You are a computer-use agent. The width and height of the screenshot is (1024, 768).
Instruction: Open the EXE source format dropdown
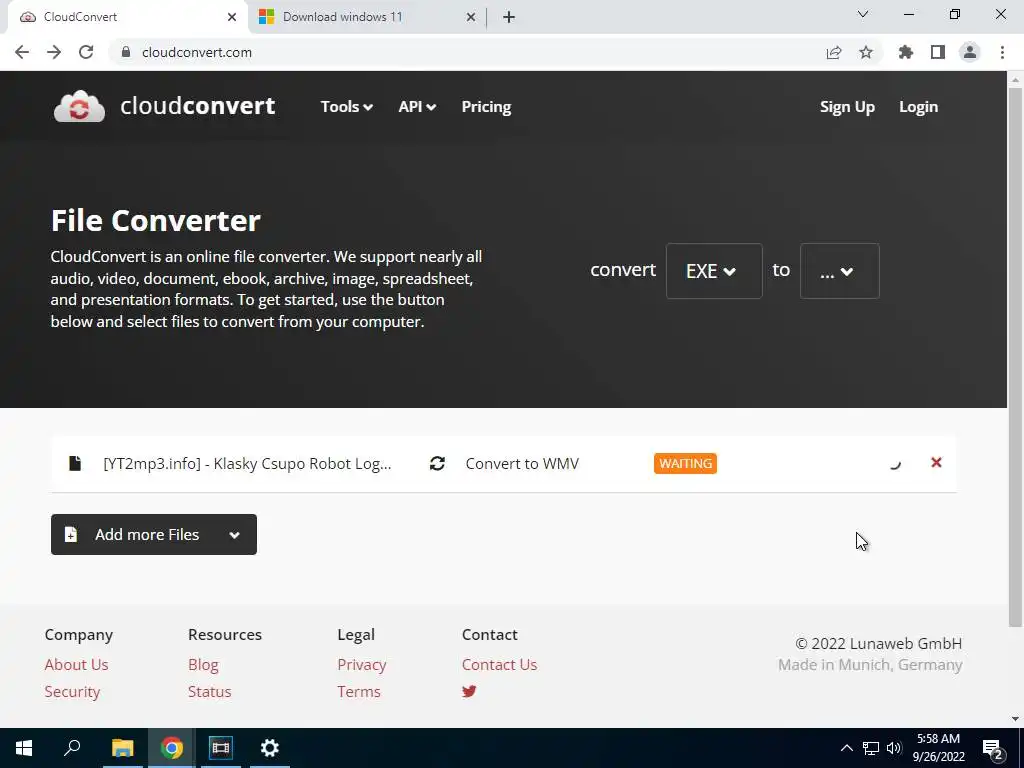[x=714, y=270]
